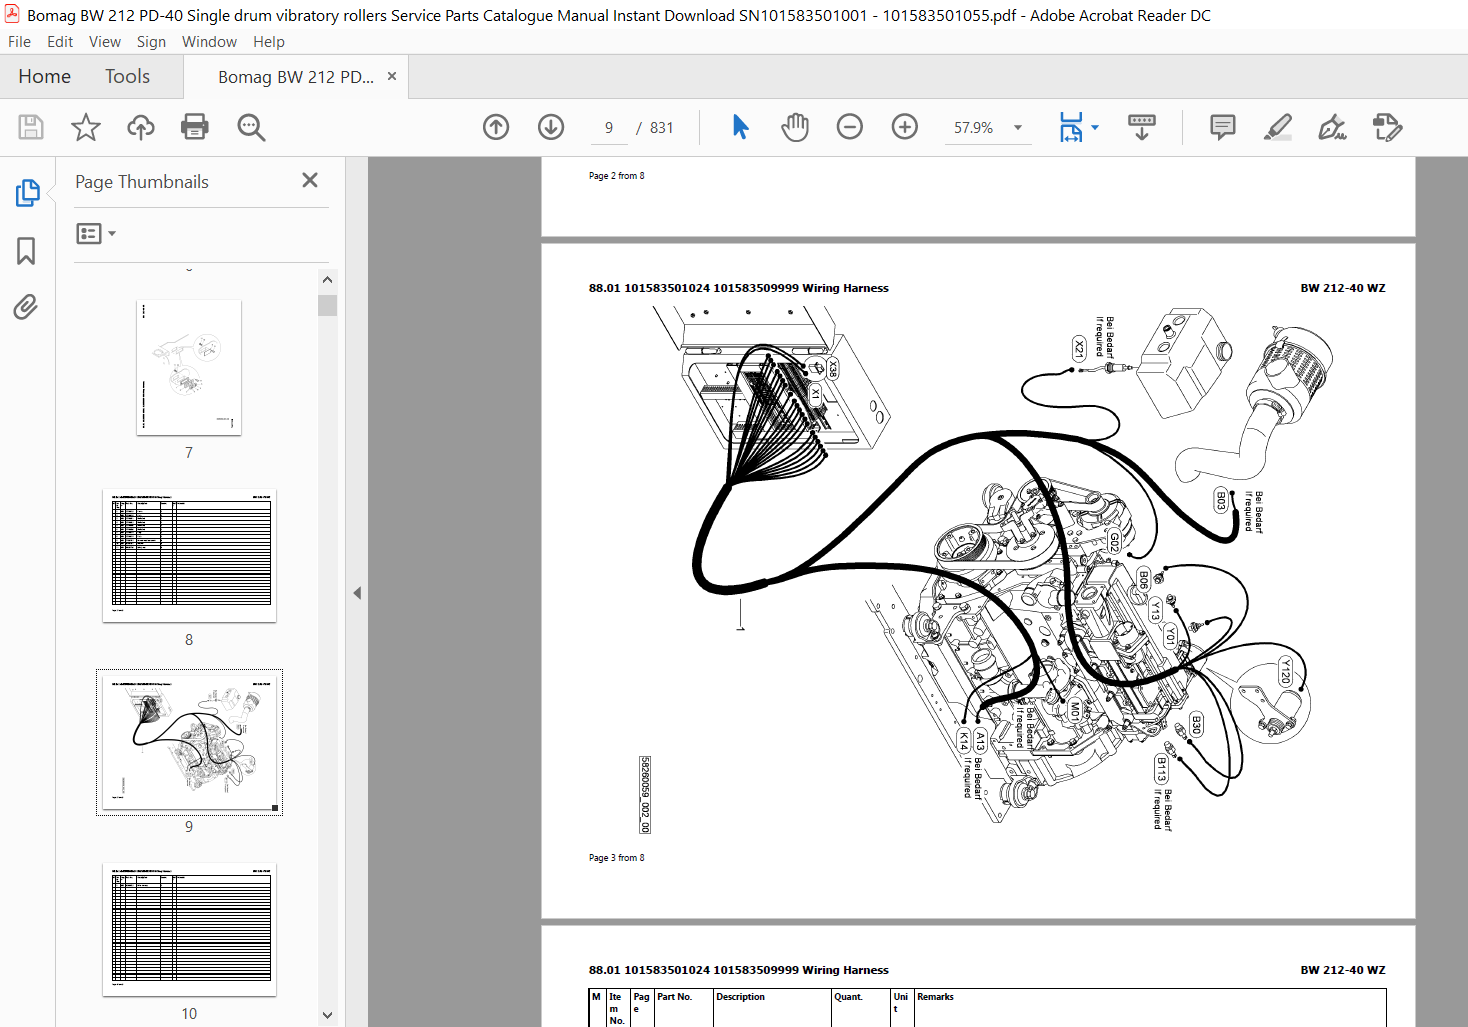Select page 8 thumbnail
This screenshot has height=1027, width=1468.
click(189, 556)
